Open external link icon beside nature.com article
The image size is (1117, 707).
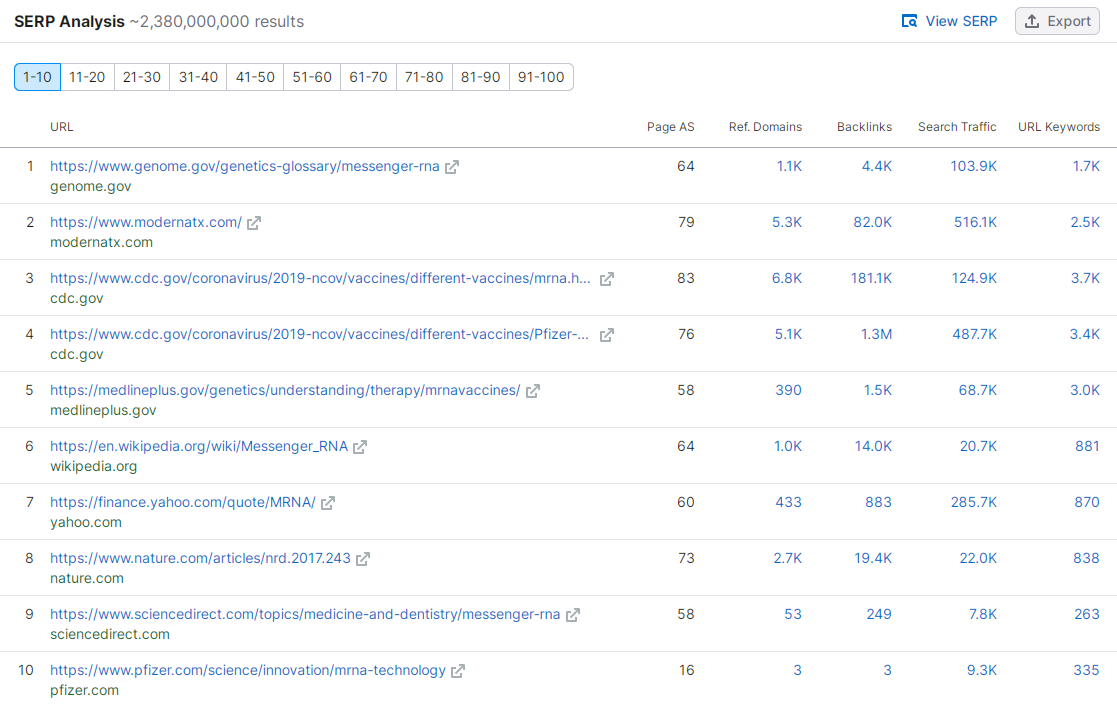[x=363, y=559]
